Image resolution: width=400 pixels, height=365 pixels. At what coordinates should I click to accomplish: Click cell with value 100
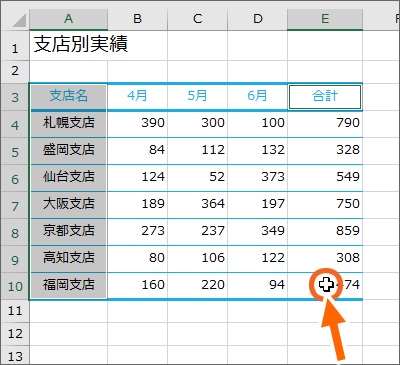pos(257,124)
